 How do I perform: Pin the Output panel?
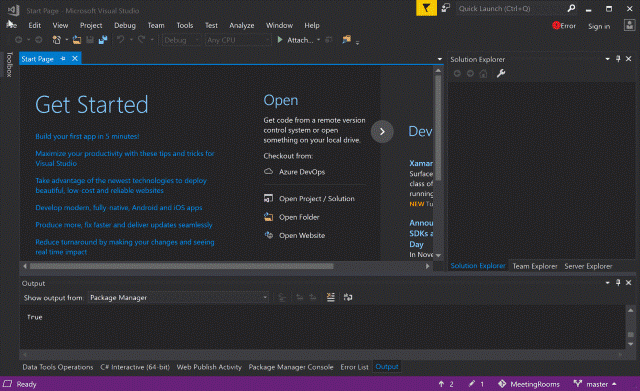point(618,283)
